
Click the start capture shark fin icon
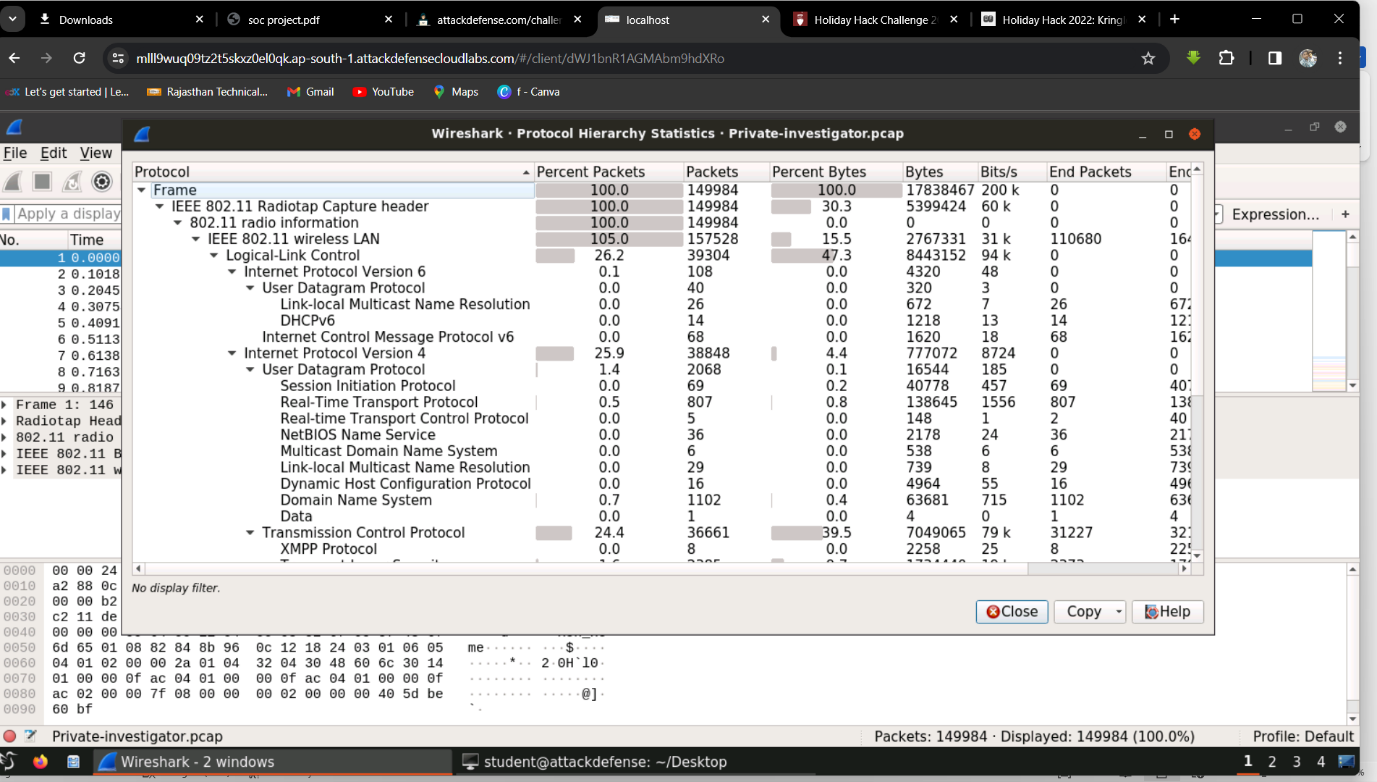click(13, 181)
